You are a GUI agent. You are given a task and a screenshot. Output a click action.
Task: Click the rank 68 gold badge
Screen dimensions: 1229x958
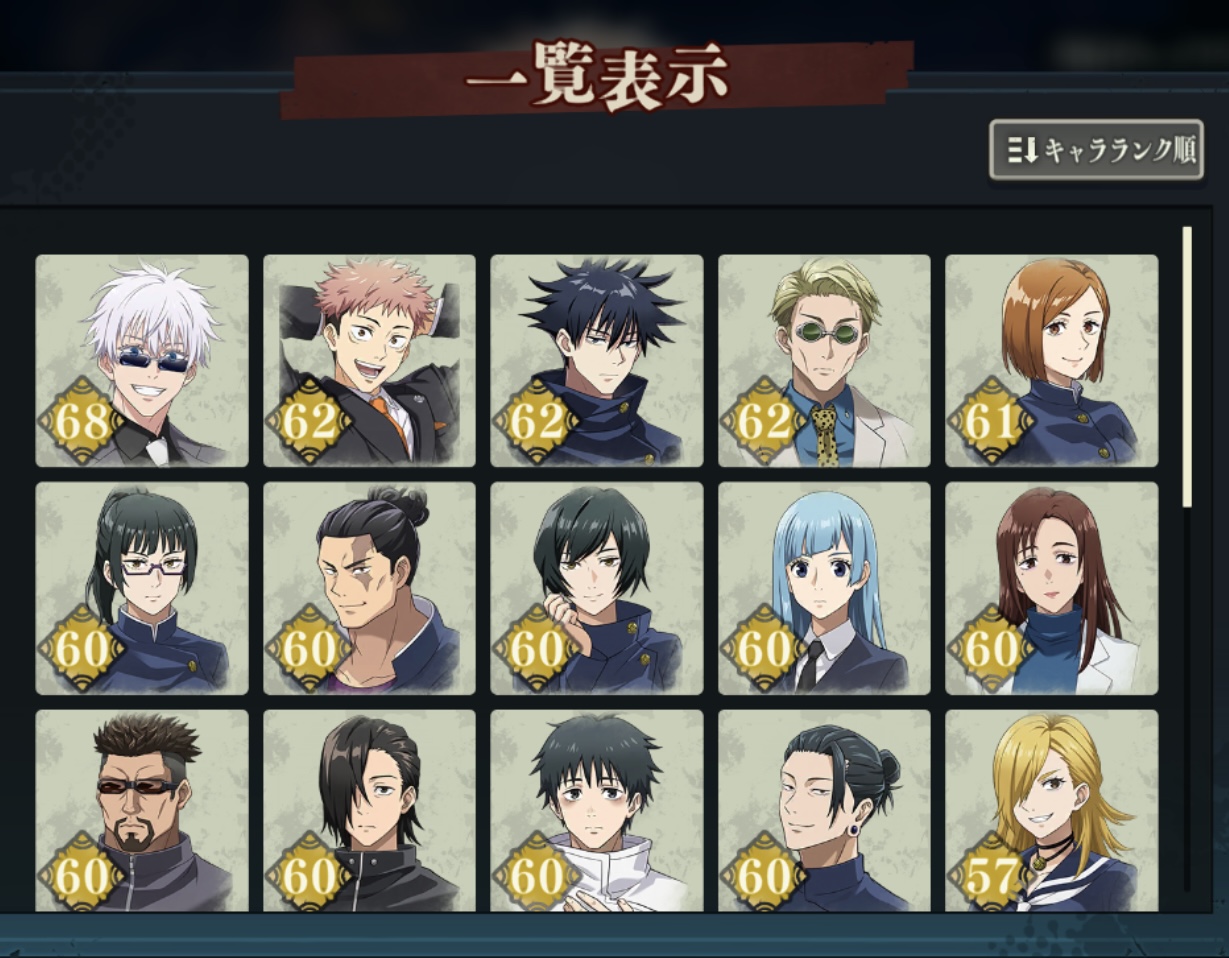pos(81,422)
